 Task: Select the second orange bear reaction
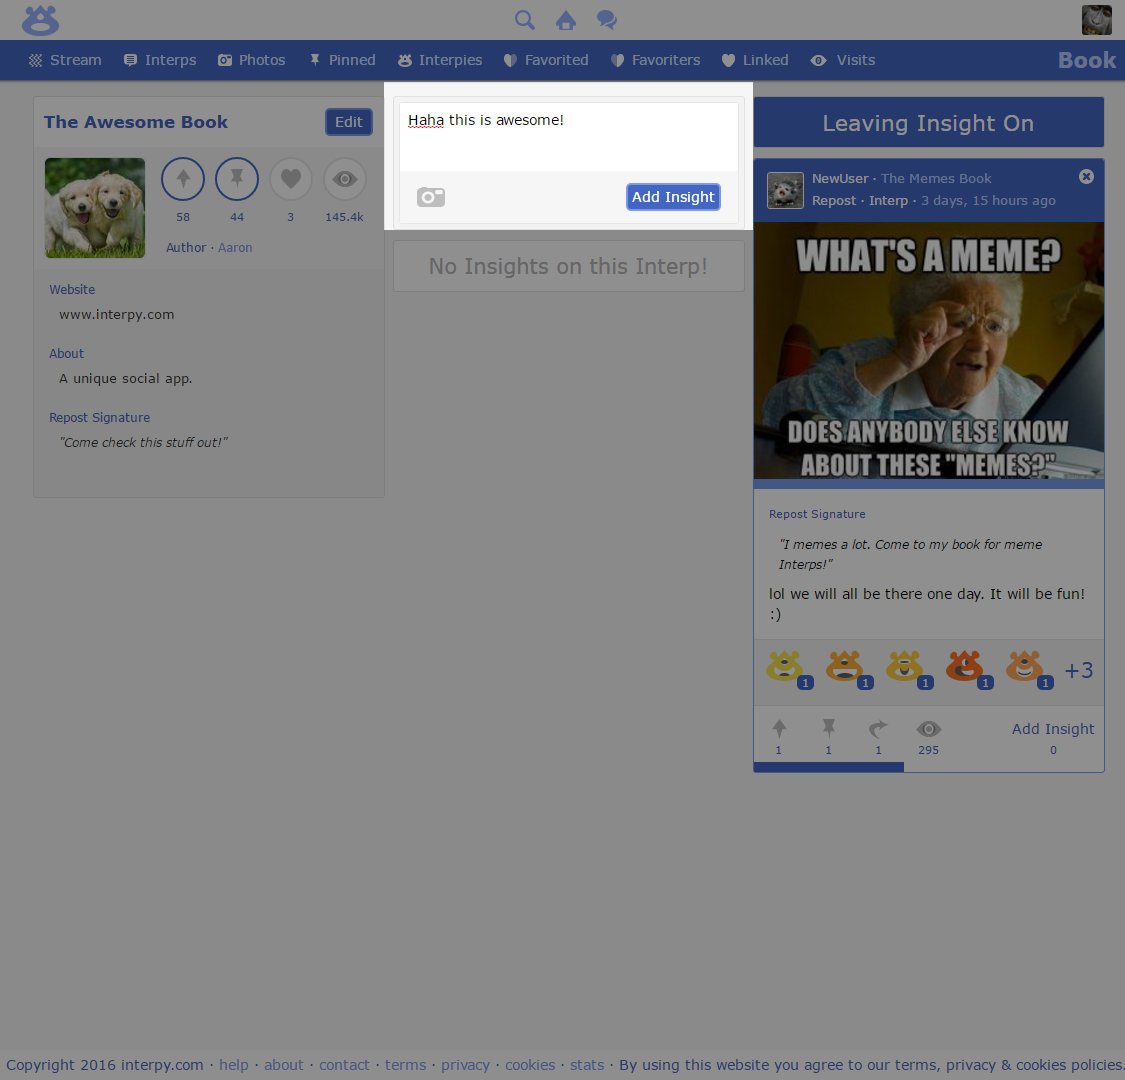846,668
